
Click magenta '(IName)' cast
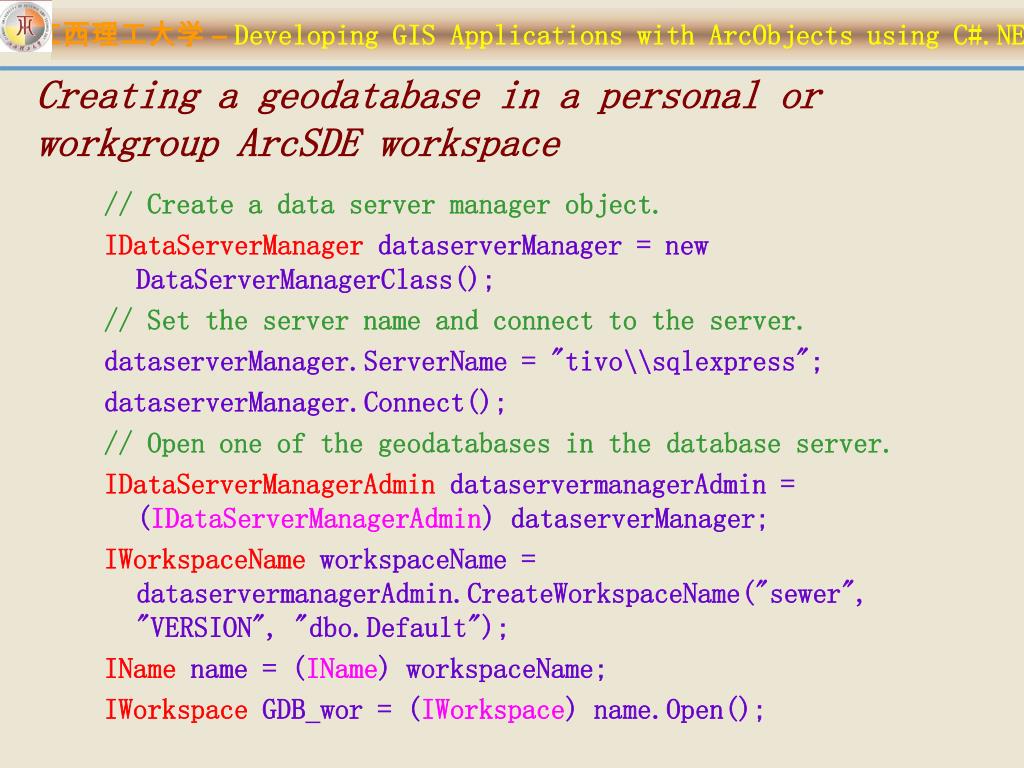342,669
